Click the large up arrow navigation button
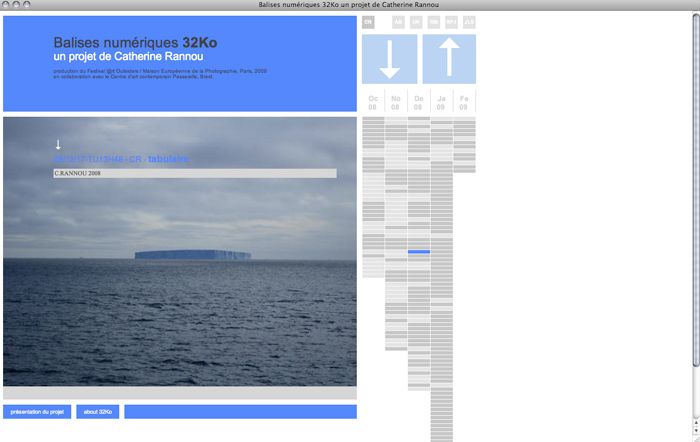 pos(449,59)
